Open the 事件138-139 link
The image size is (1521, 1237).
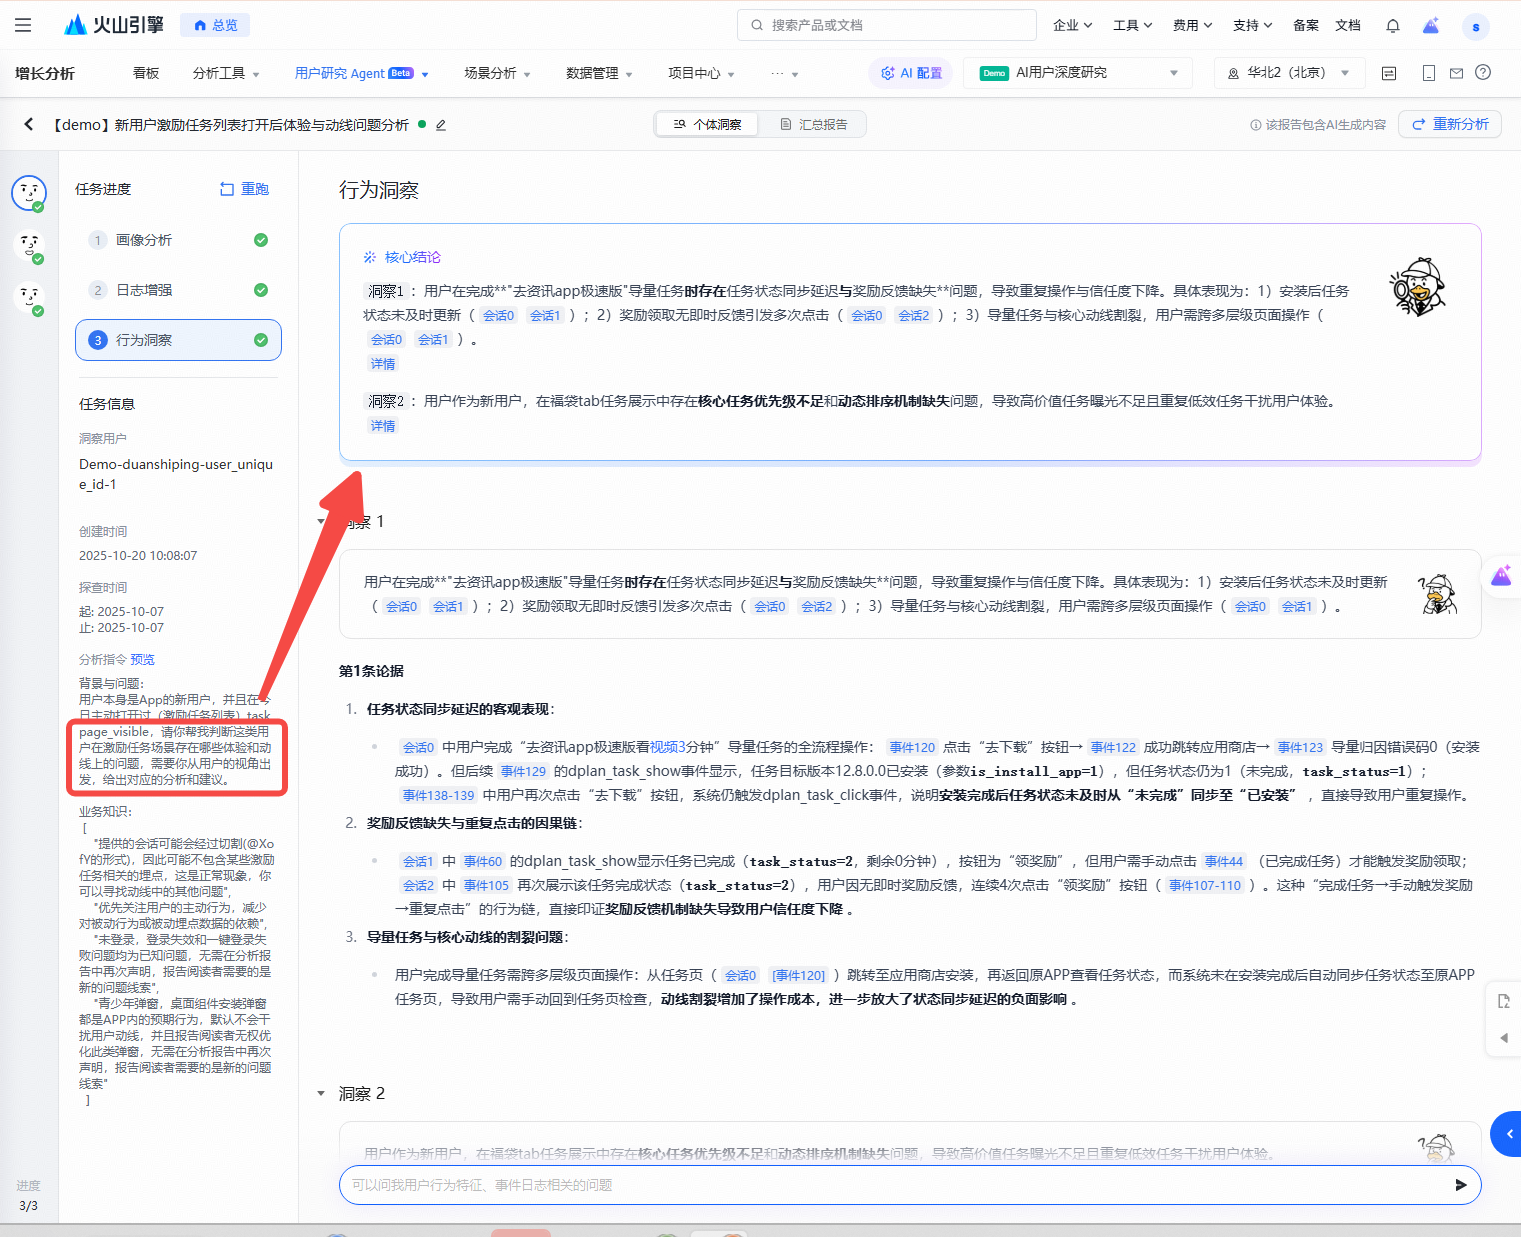pos(438,795)
